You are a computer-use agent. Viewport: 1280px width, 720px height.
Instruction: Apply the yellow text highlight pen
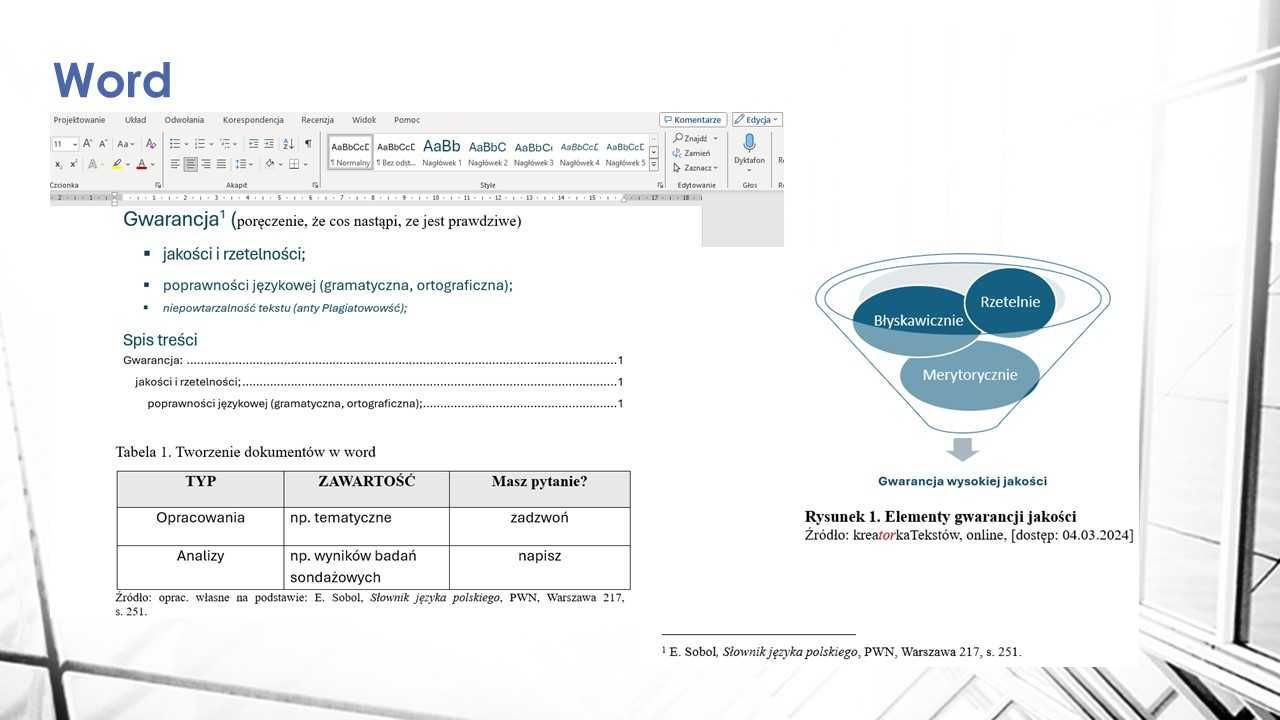(117, 164)
